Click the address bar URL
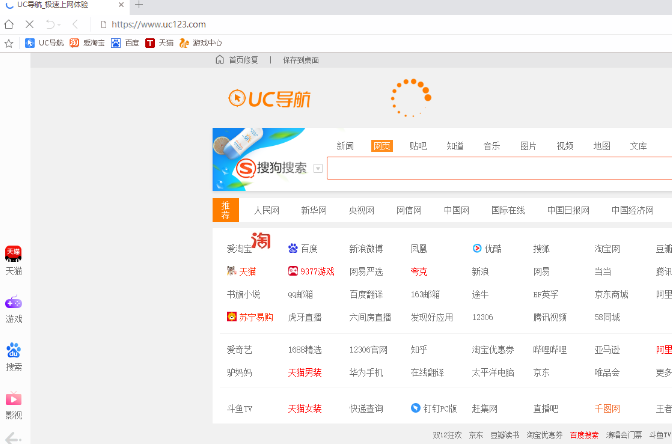Screen dimensions: 672x444 click(x=158, y=24)
